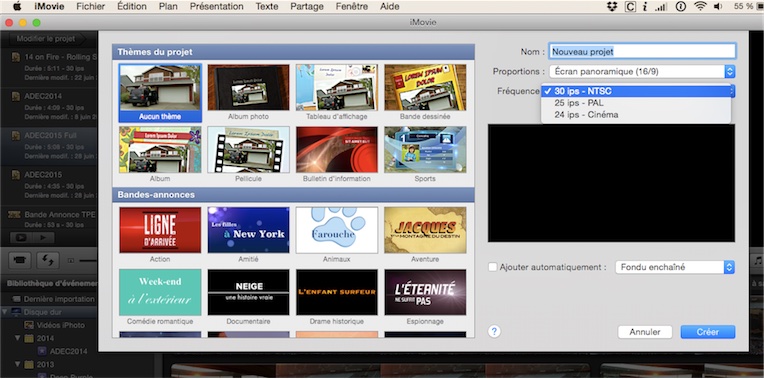
Task: Select the Aventure trailer template
Action: click(425, 230)
